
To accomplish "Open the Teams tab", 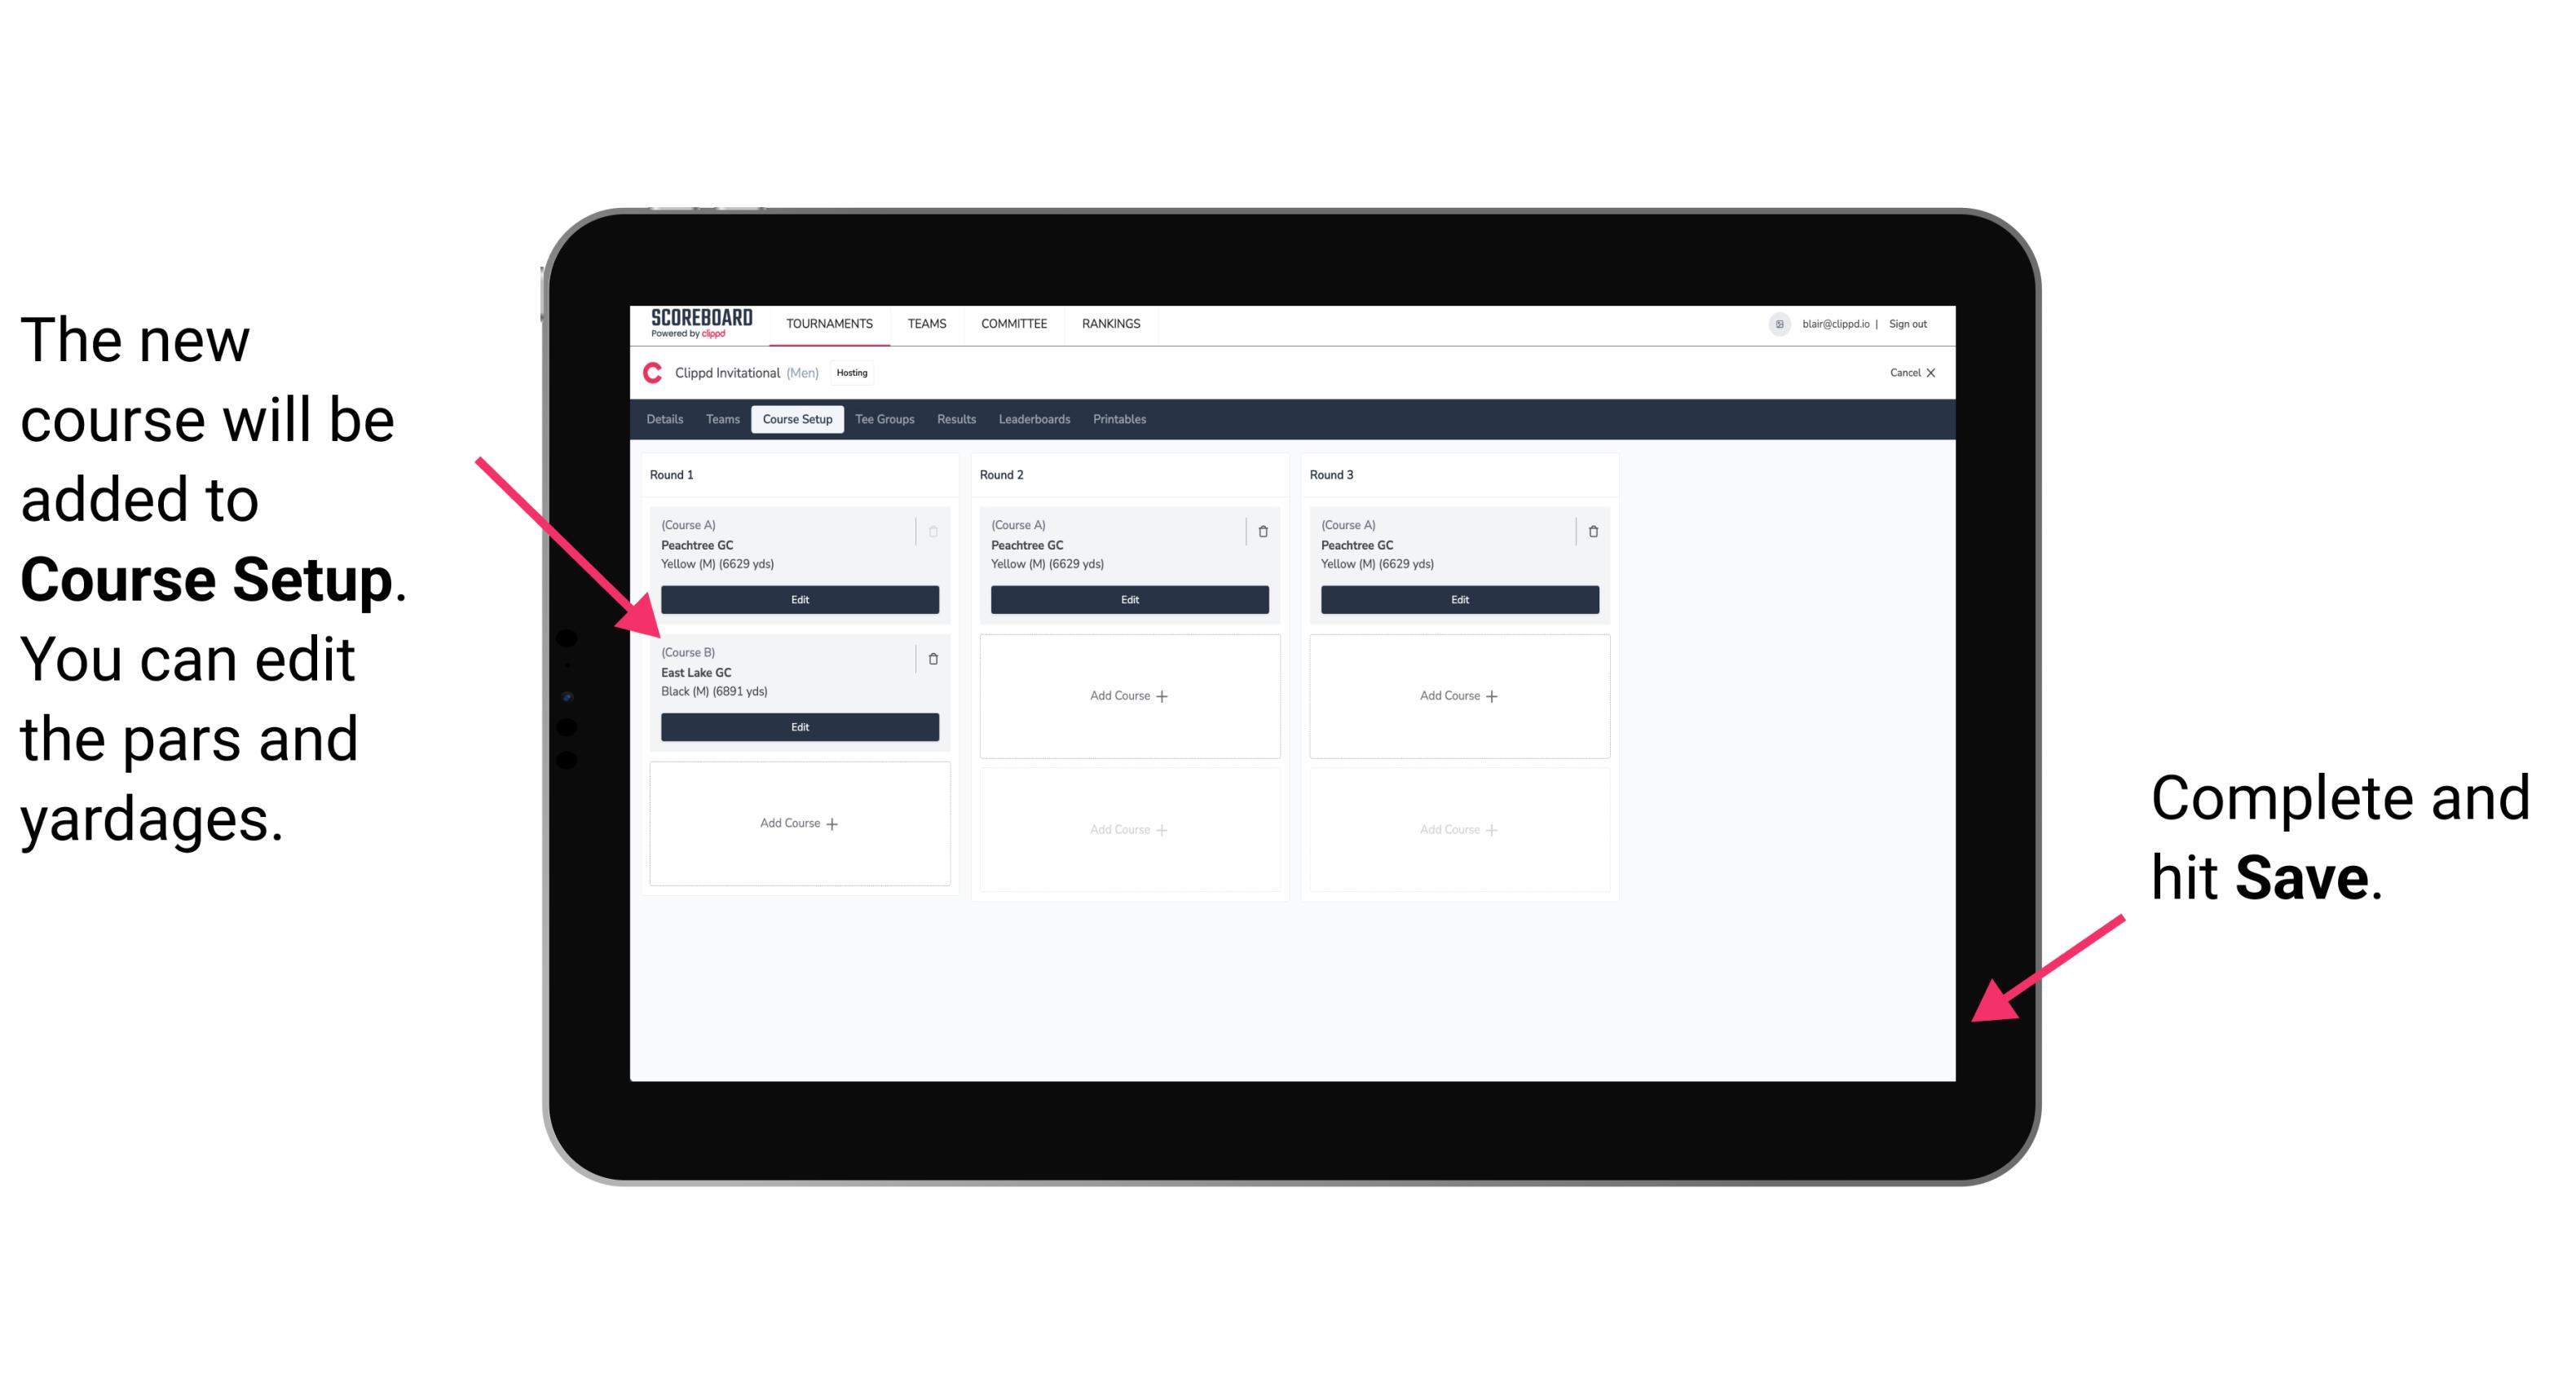I will pyautogui.click(x=720, y=420).
